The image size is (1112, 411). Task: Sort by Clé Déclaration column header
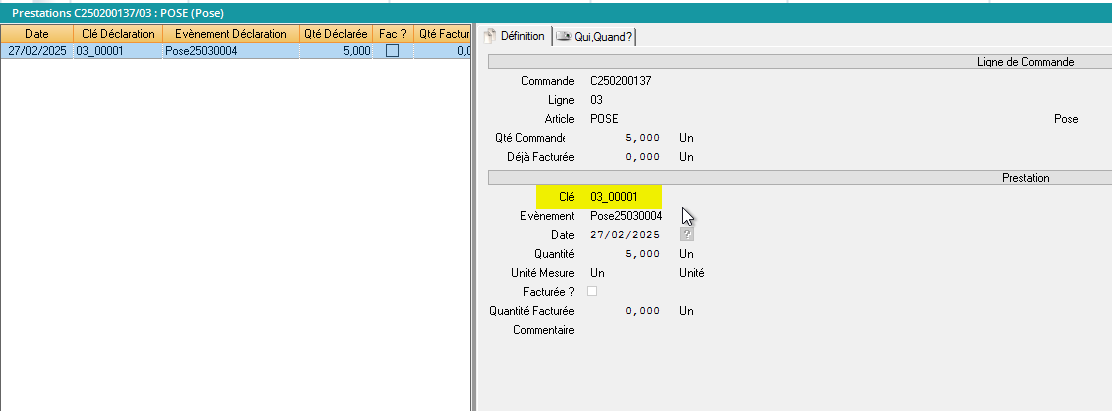point(117,34)
